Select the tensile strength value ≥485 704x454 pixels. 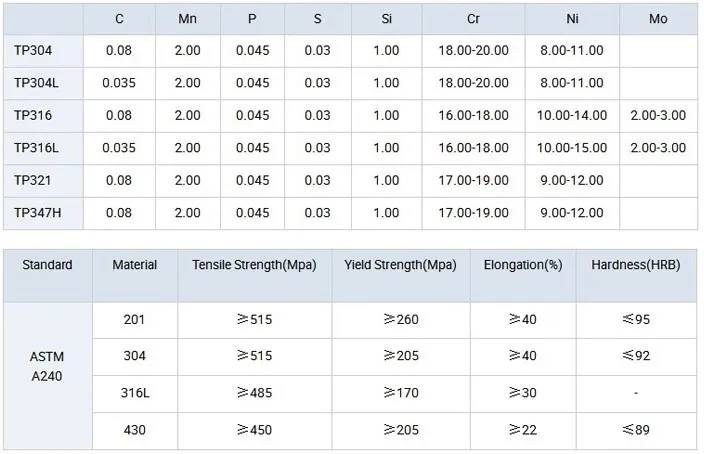(x=254, y=393)
